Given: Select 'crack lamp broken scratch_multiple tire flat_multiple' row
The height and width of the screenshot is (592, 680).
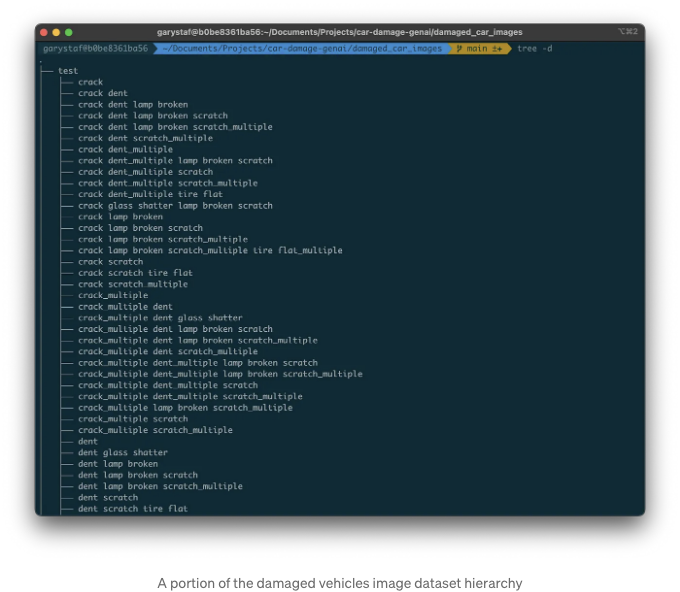Looking at the screenshot, I should 210,251.
